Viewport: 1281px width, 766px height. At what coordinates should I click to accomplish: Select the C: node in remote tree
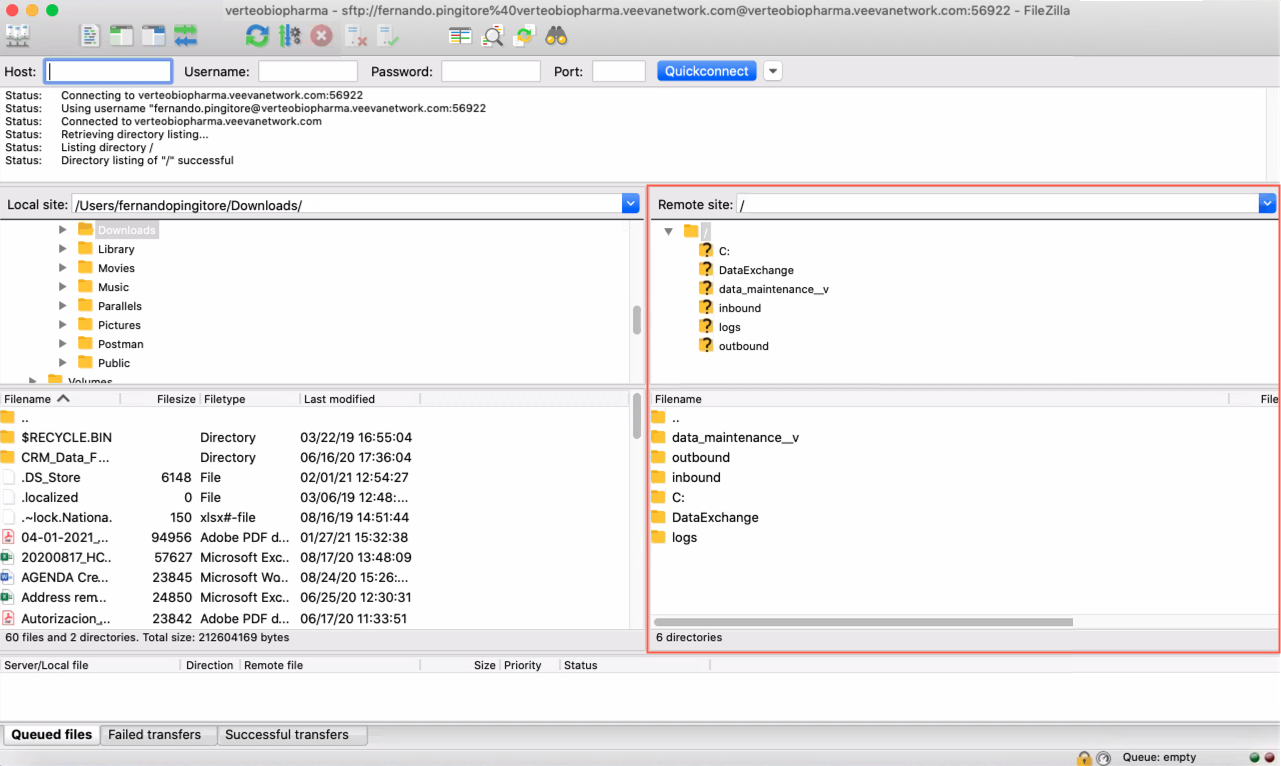click(724, 251)
